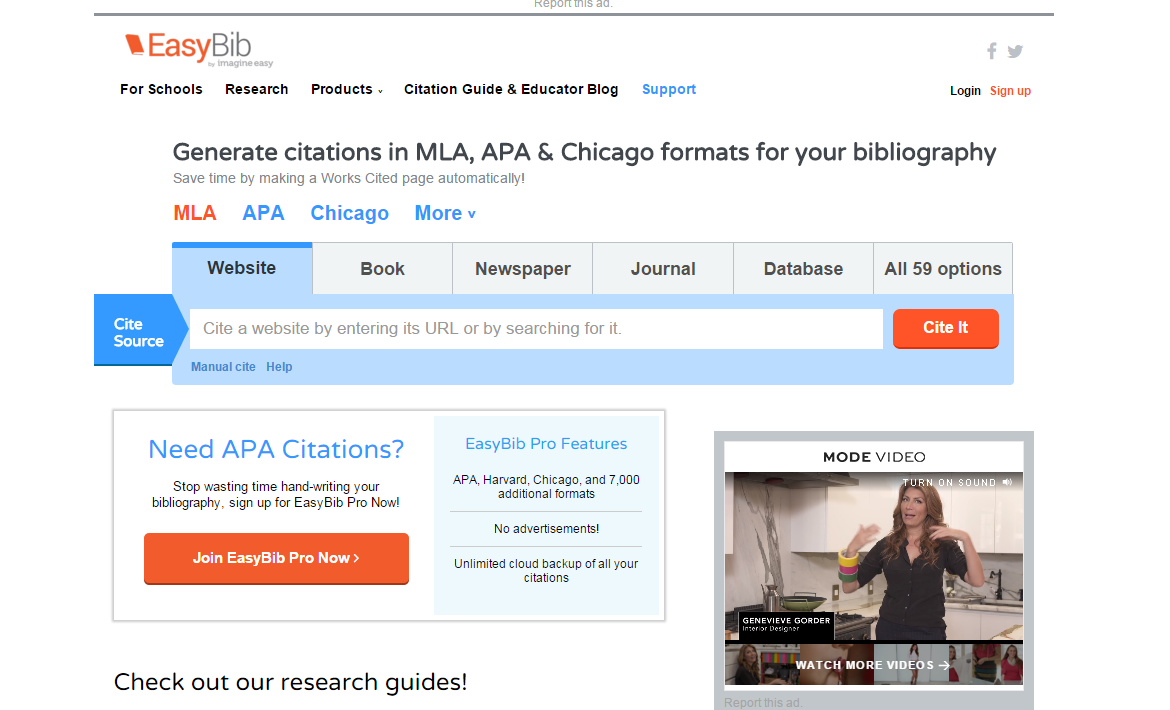Click the Cite It button
1170x710 pixels.
point(945,328)
